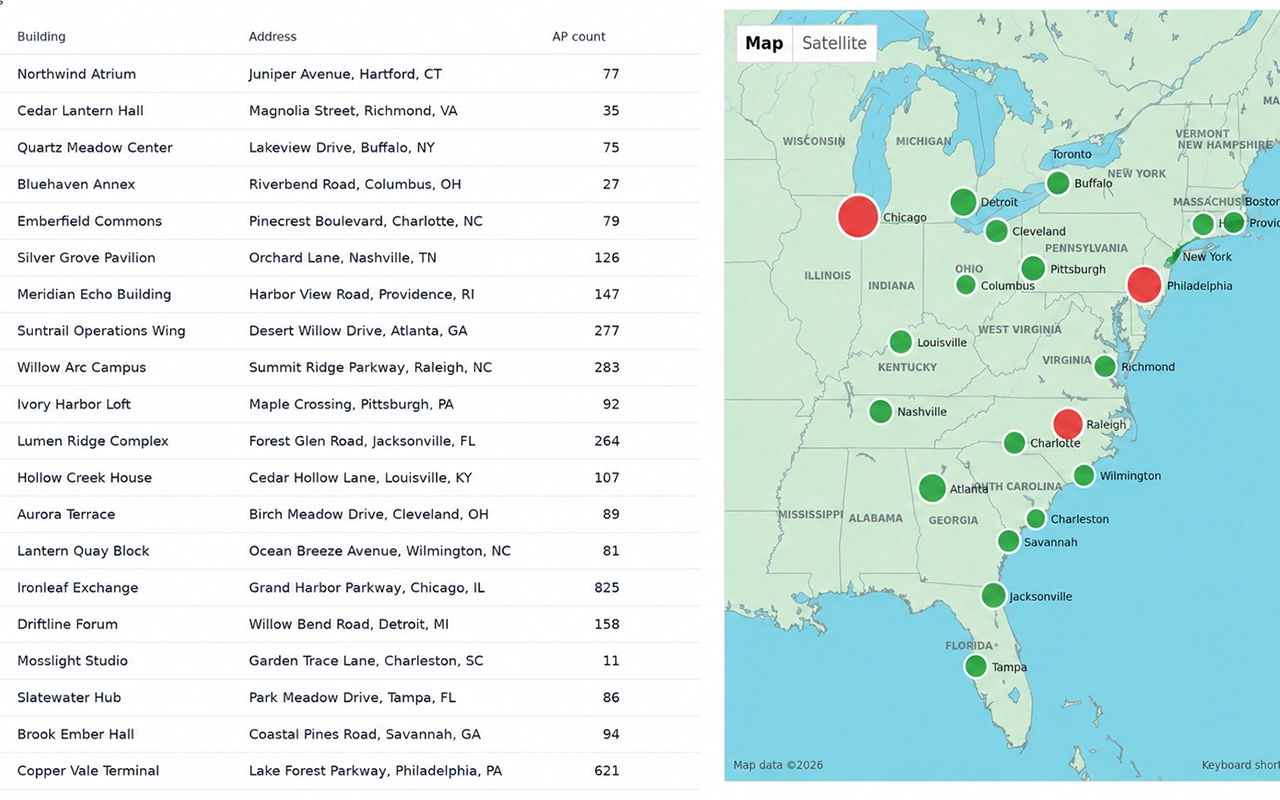This screenshot has height=800, width=1280.
Task: Click address Desert Willow Drive, Atlanta, GA
Action: click(358, 331)
